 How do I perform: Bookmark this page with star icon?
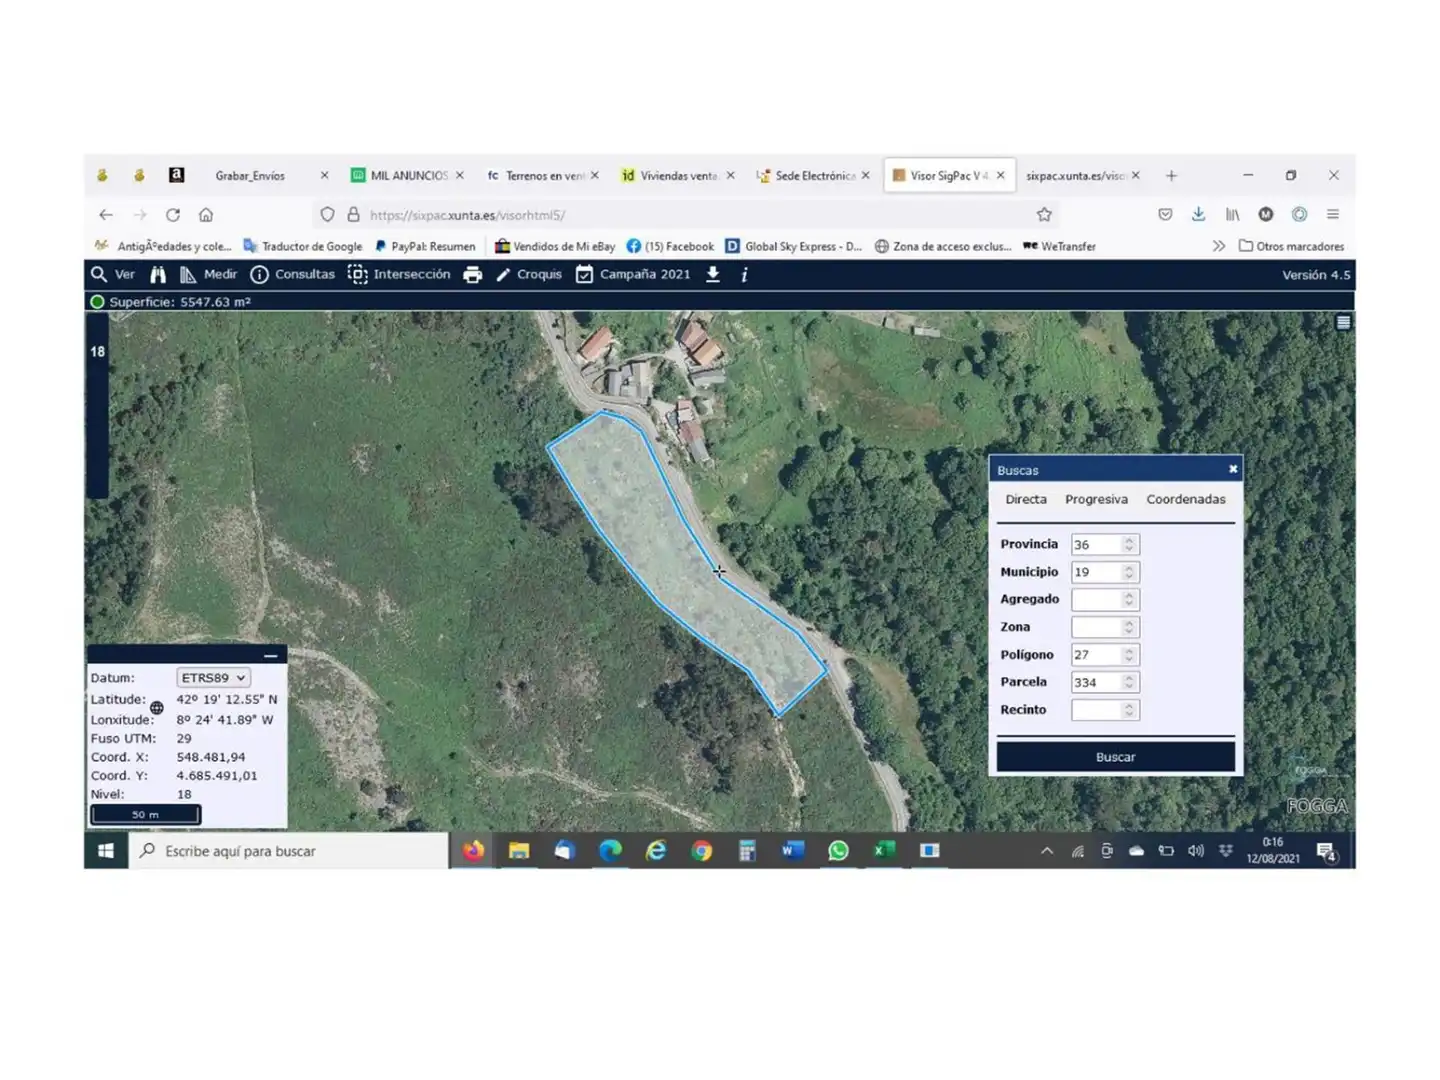1044,215
